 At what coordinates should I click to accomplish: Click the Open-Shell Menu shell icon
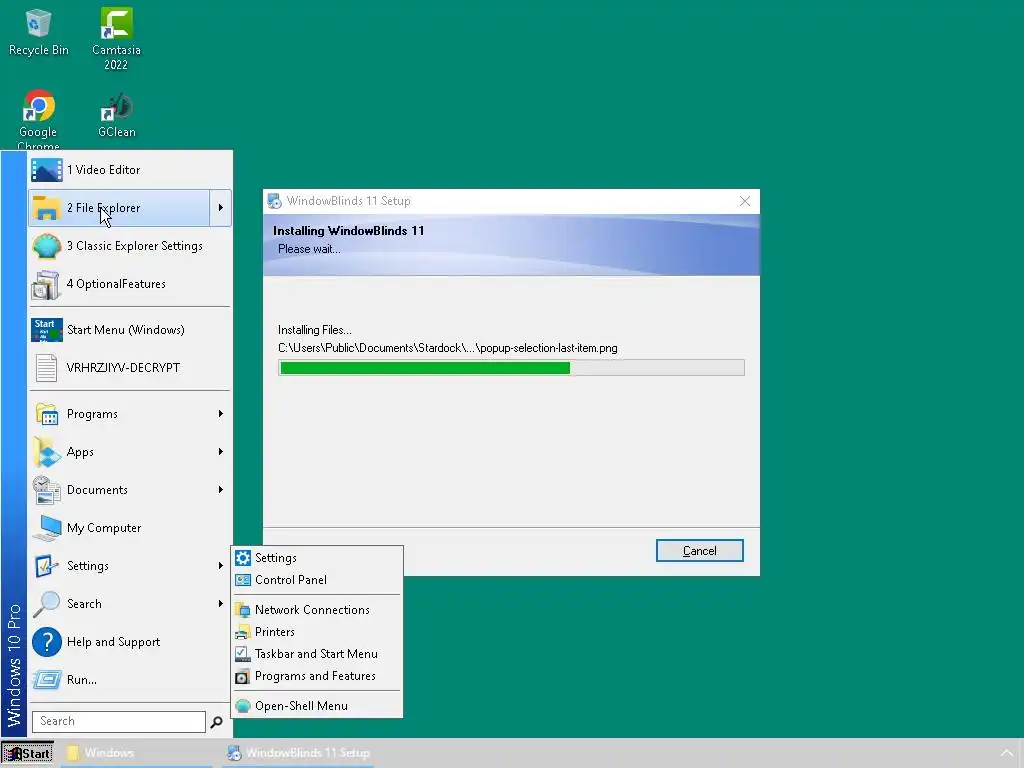click(243, 706)
